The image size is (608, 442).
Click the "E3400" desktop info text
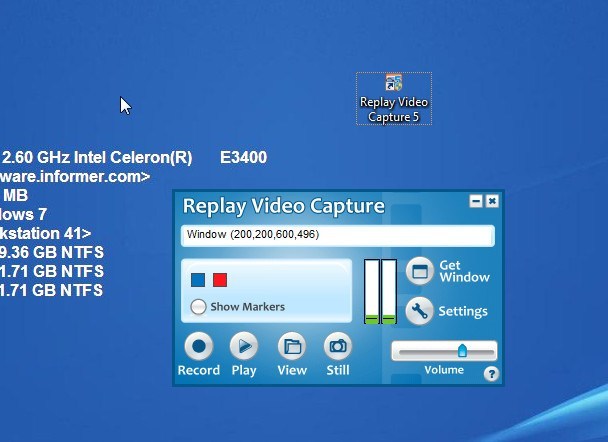click(x=244, y=157)
